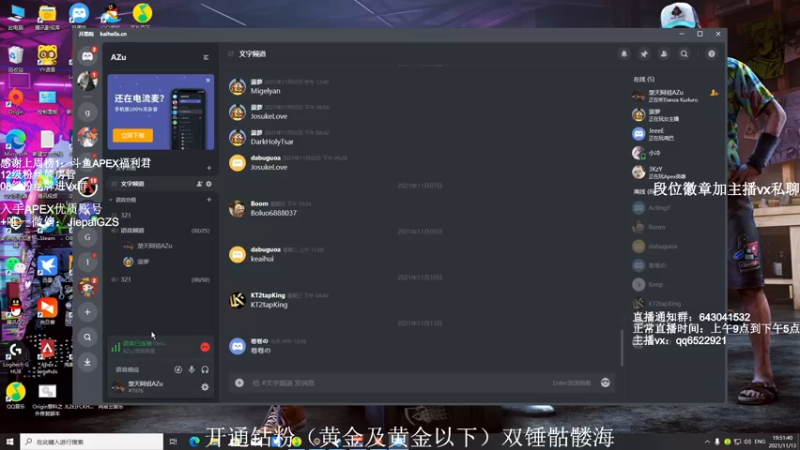This screenshot has height=450, width=800.
Task: Open the cartoon character server with badge 2
Action: click(87, 287)
